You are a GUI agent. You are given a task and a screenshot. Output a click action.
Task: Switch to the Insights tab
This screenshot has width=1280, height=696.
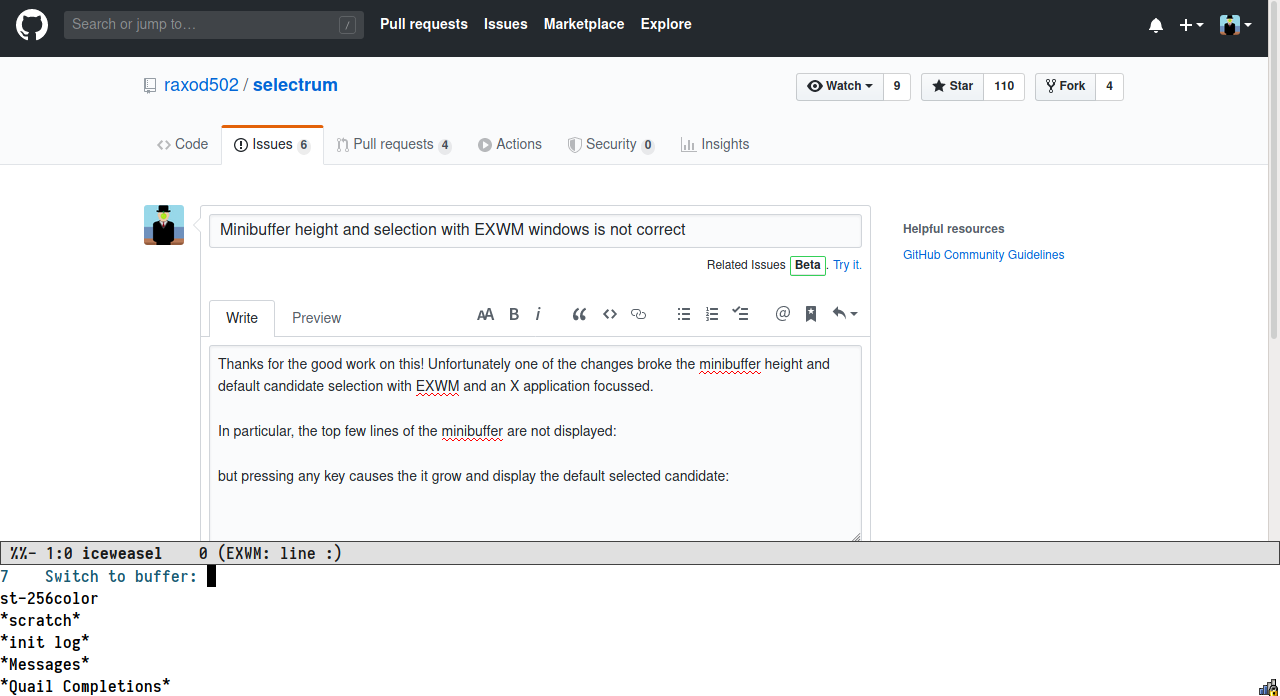(x=715, y=144)
